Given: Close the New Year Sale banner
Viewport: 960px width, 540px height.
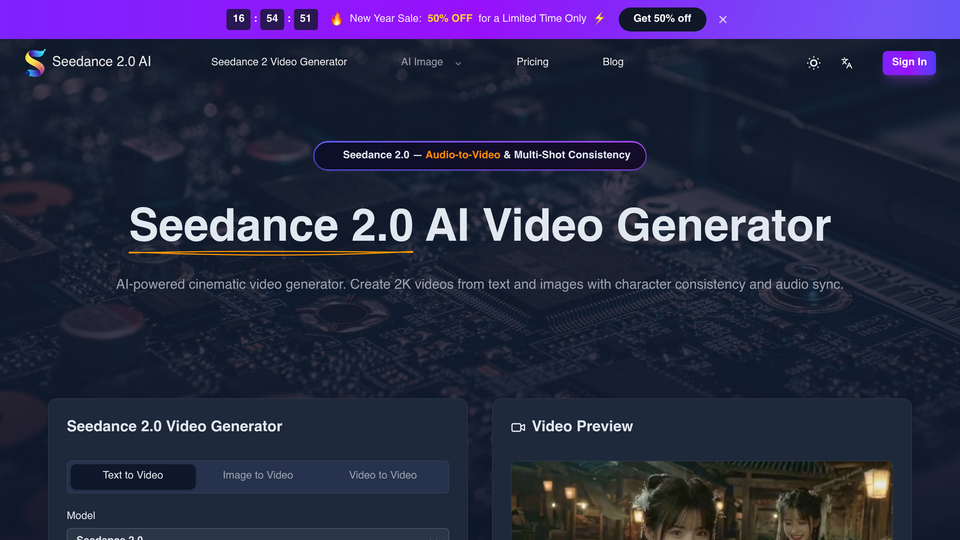Looking at the screenshot, I should pyautogui.click(x=722, y=20).
